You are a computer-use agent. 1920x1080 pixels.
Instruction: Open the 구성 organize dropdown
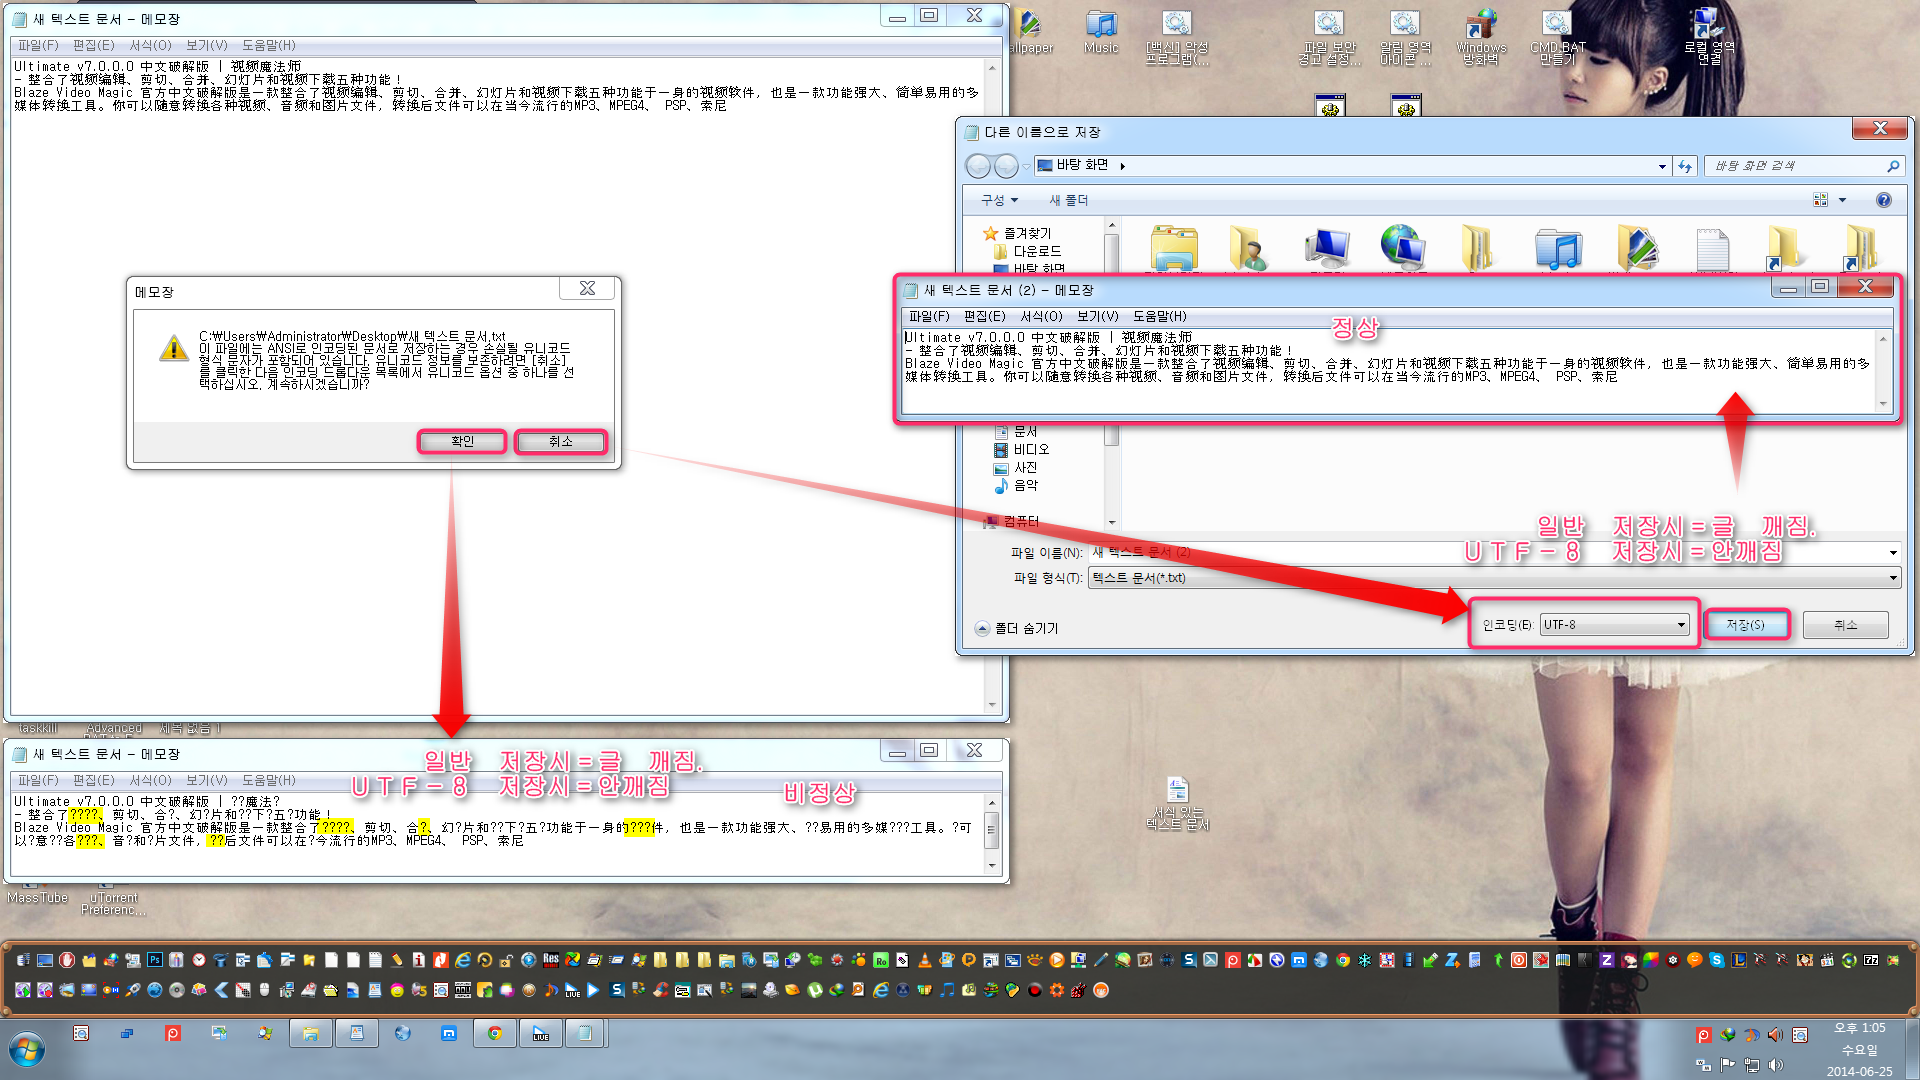(x=998, y=200)
